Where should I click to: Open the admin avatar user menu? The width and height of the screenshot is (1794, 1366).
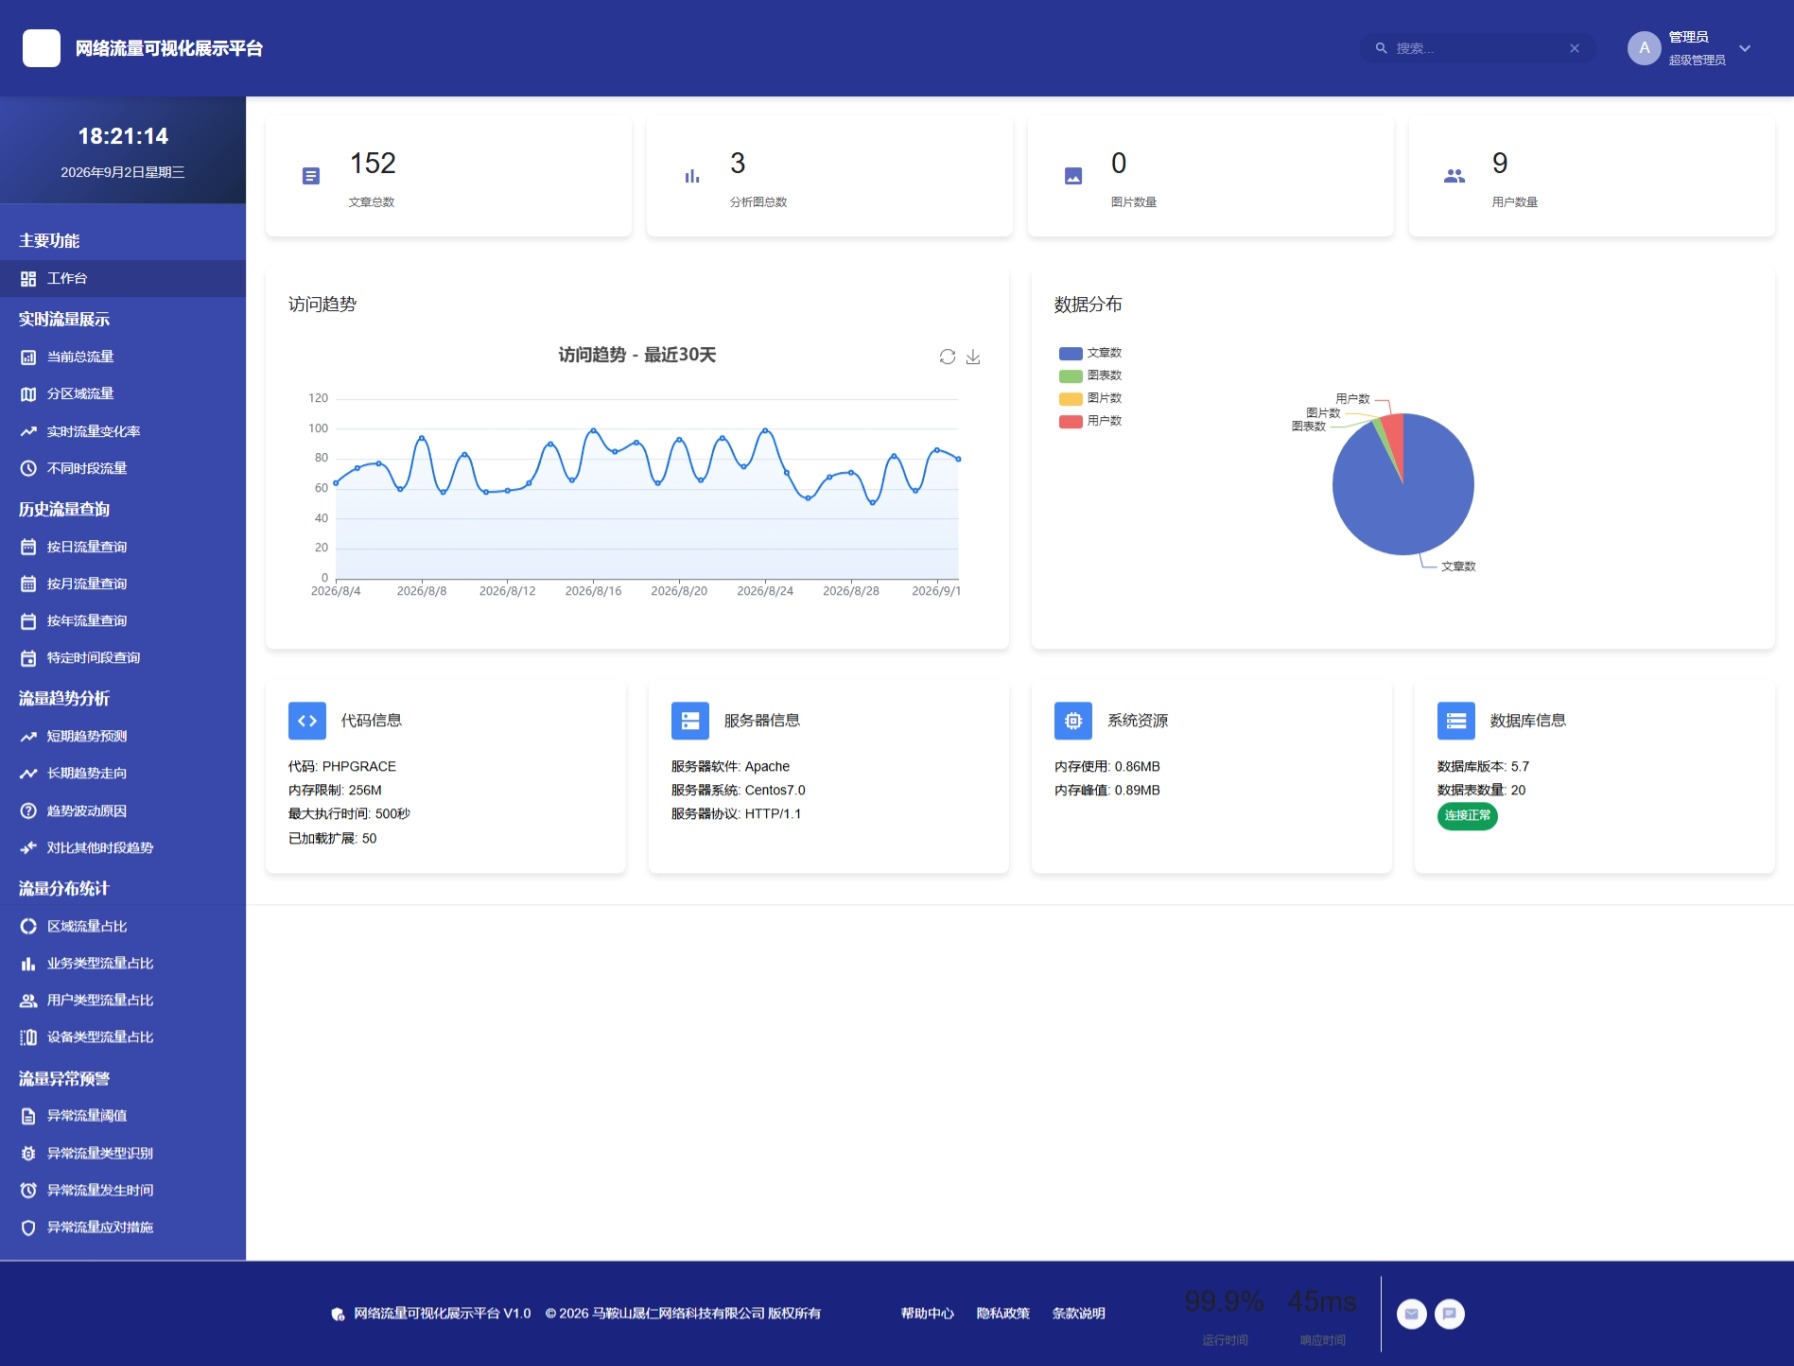pos(1644,48)
